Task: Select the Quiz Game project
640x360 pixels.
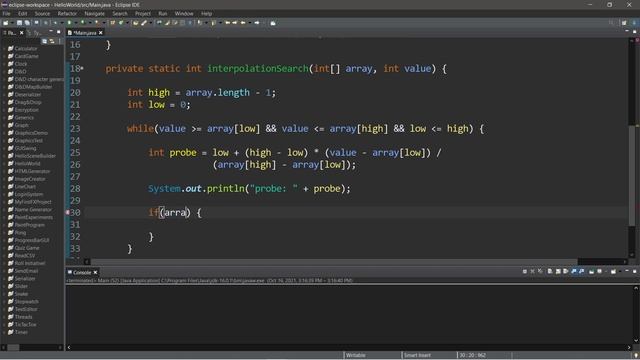Action: (x=27, y=248)
